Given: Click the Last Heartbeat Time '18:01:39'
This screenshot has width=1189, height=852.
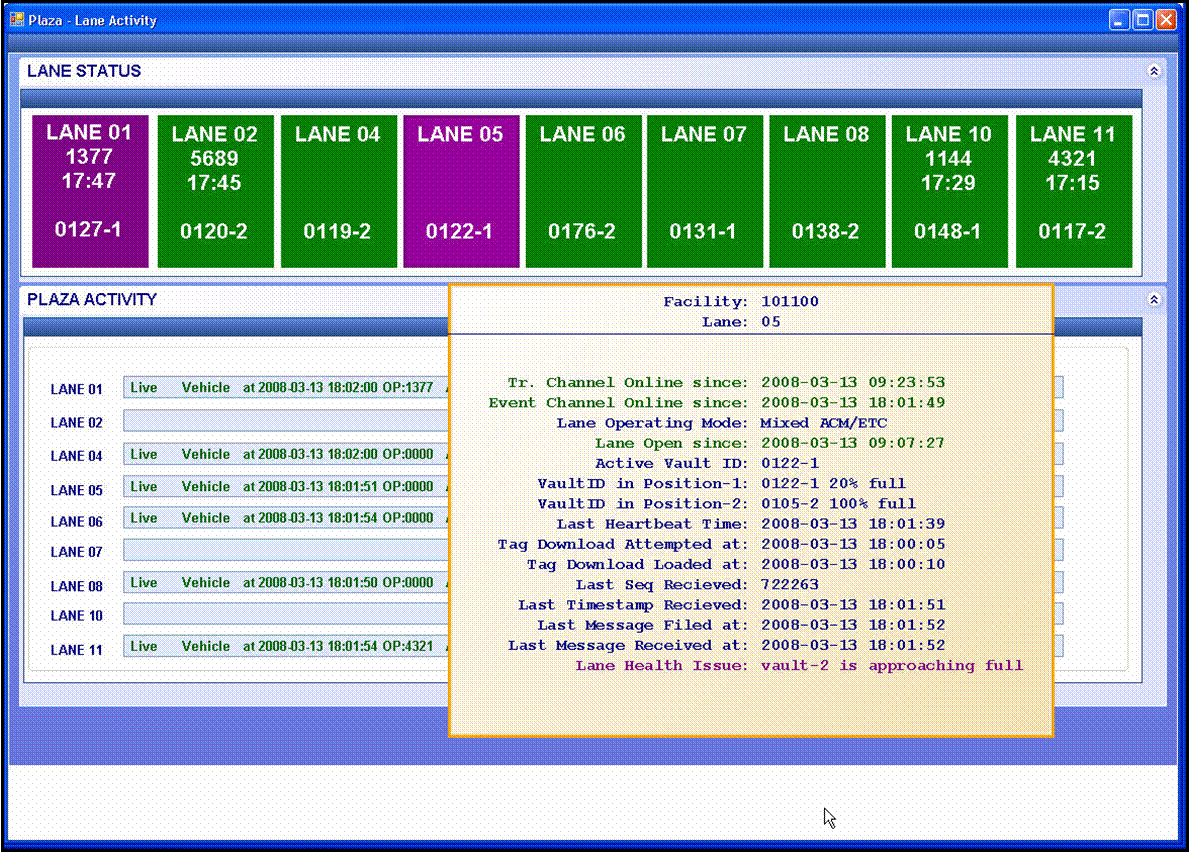Looking at the screenshot, I should (x=907, y=524).
